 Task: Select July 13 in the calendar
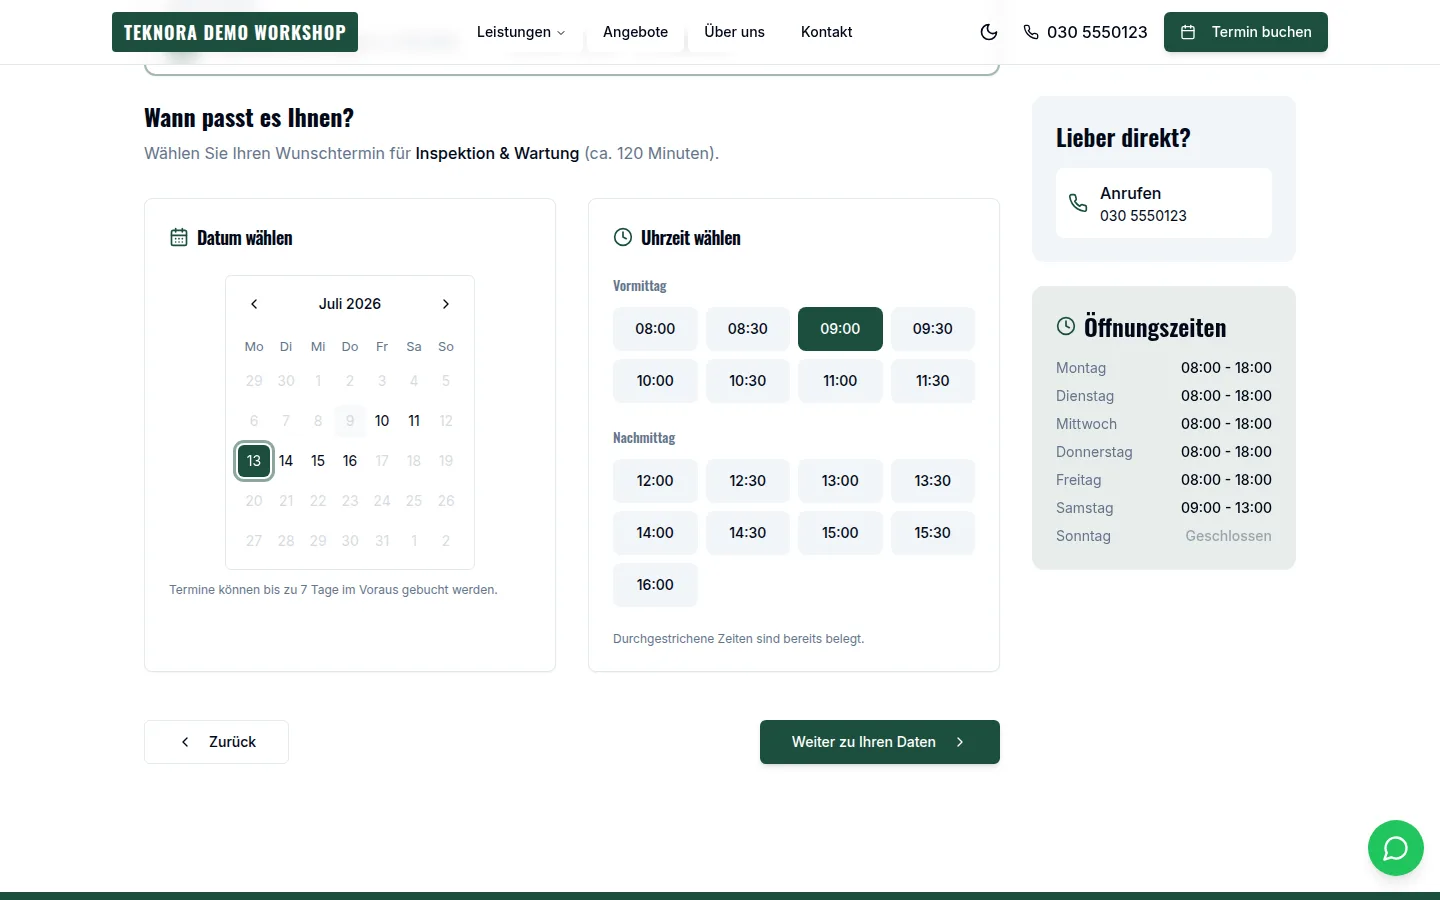pos(254,461)
